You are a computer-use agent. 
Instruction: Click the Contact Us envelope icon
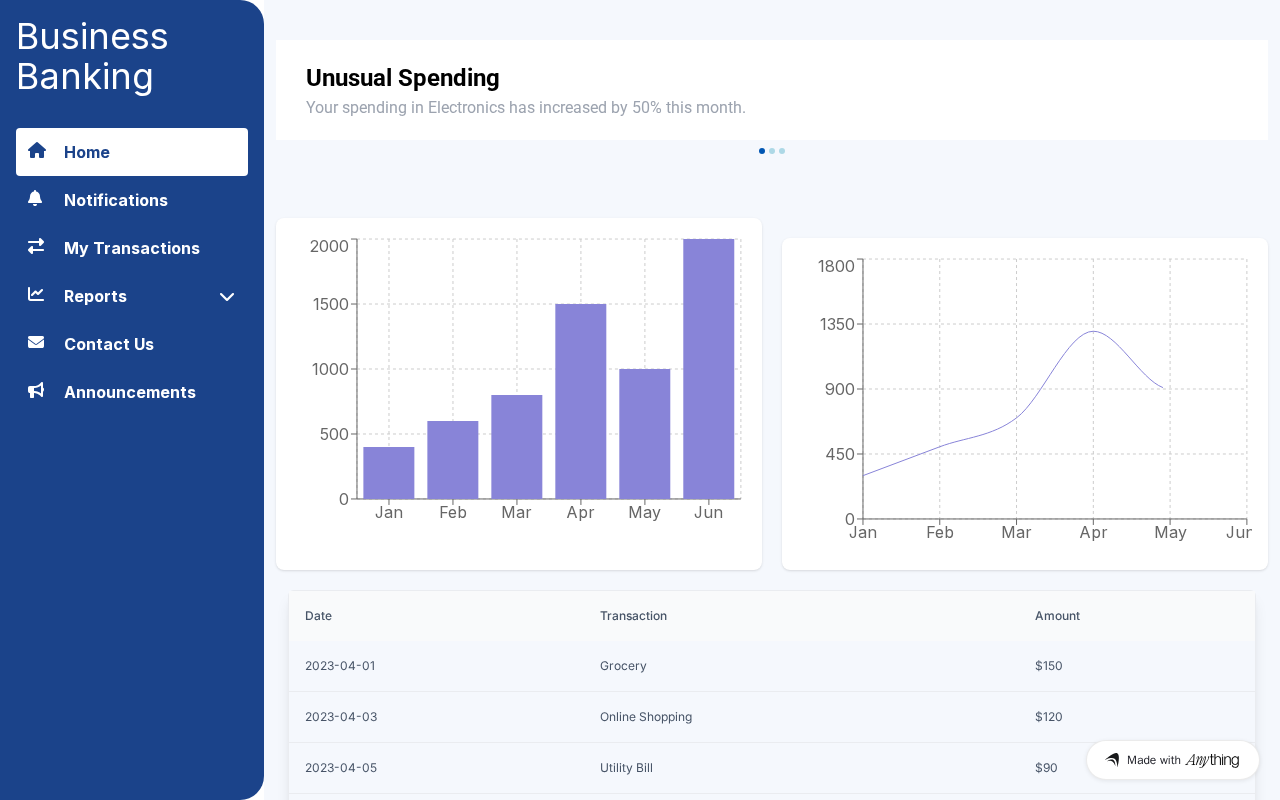pos(36,342)
